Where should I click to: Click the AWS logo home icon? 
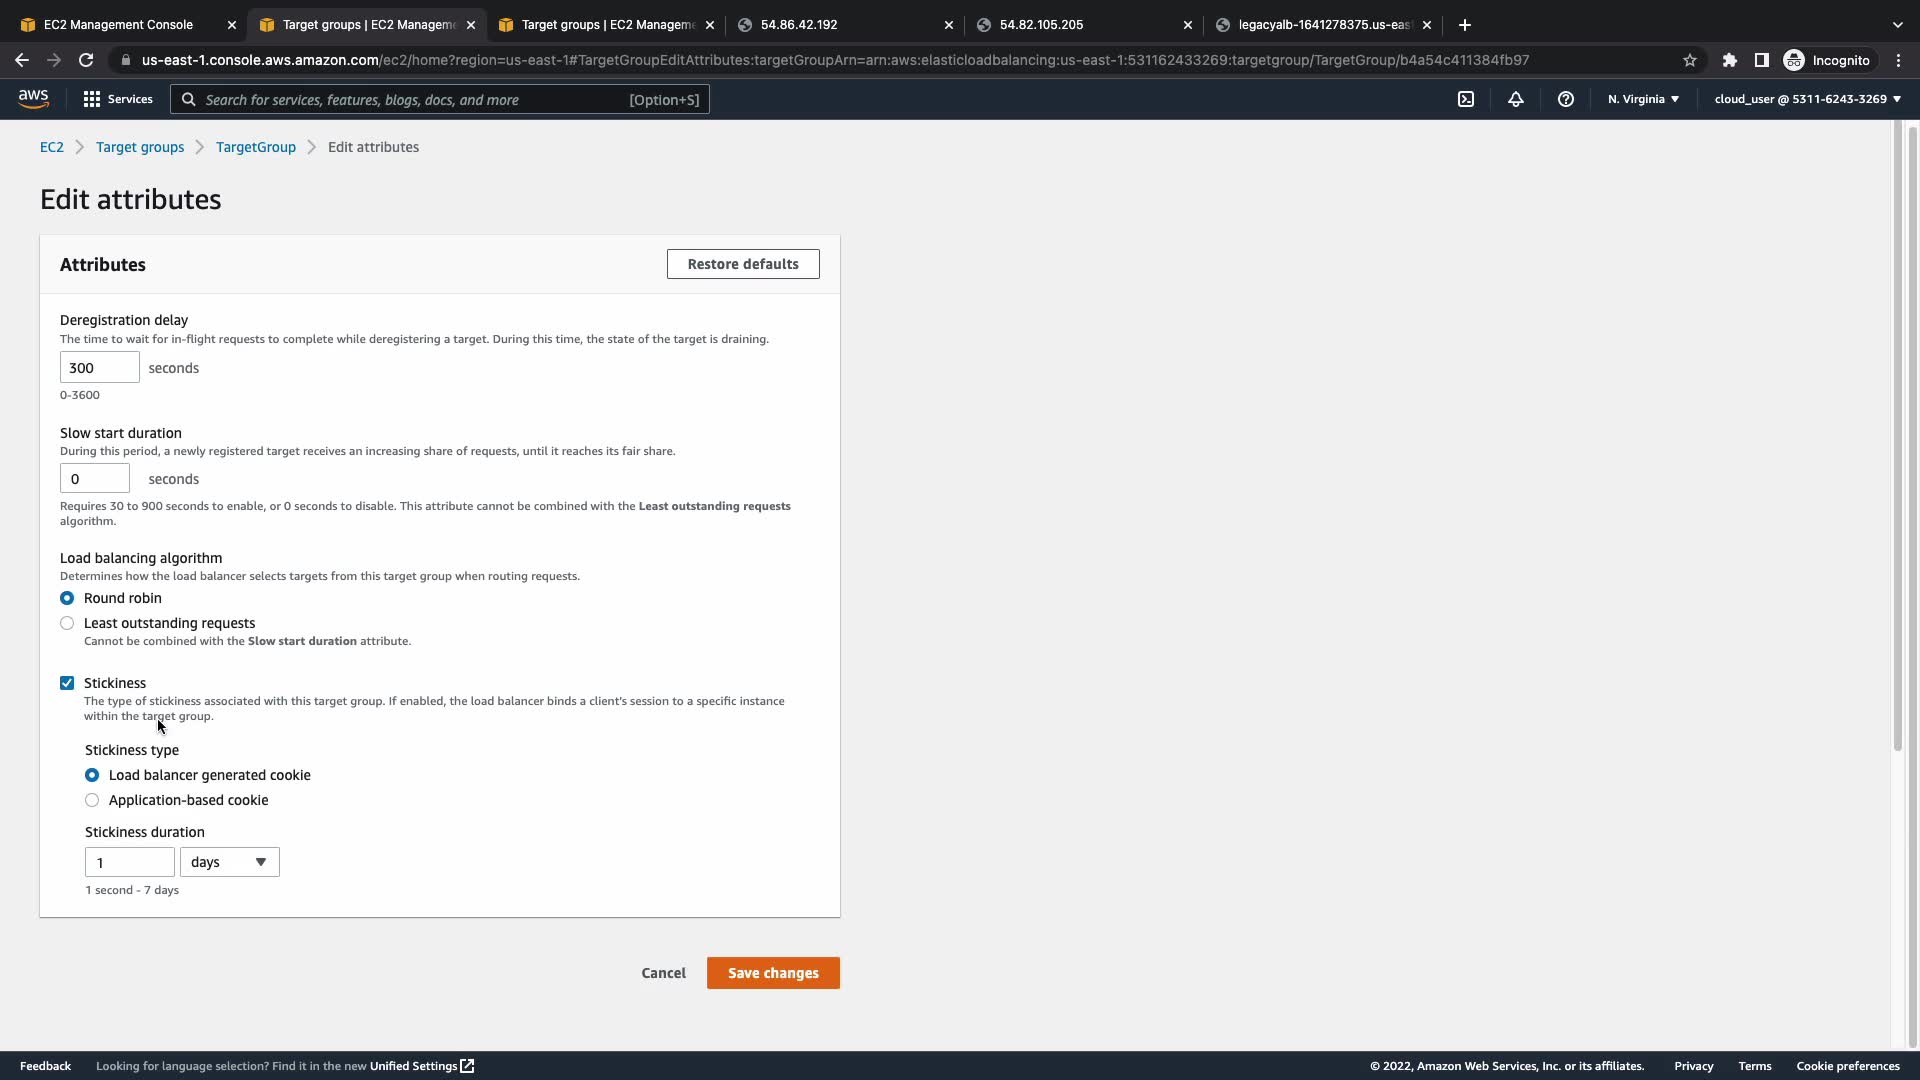pyautogui.click(x=33, y=99)
